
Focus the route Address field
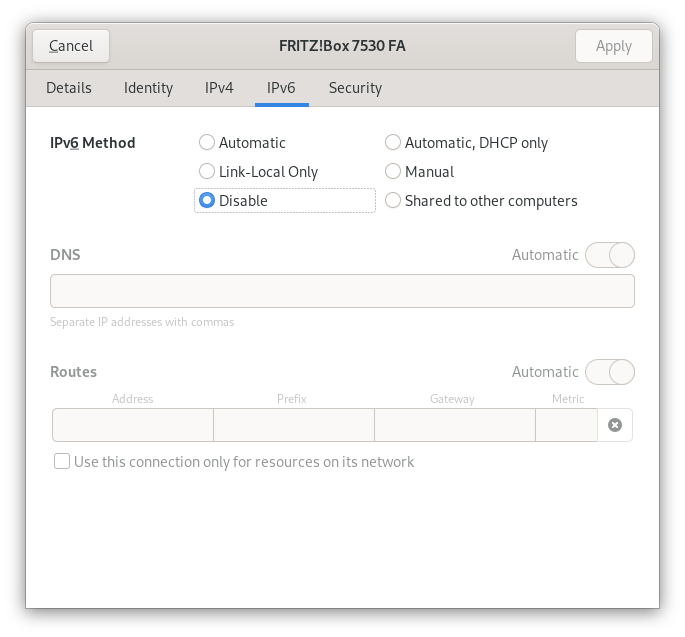[x=133, y=425]
